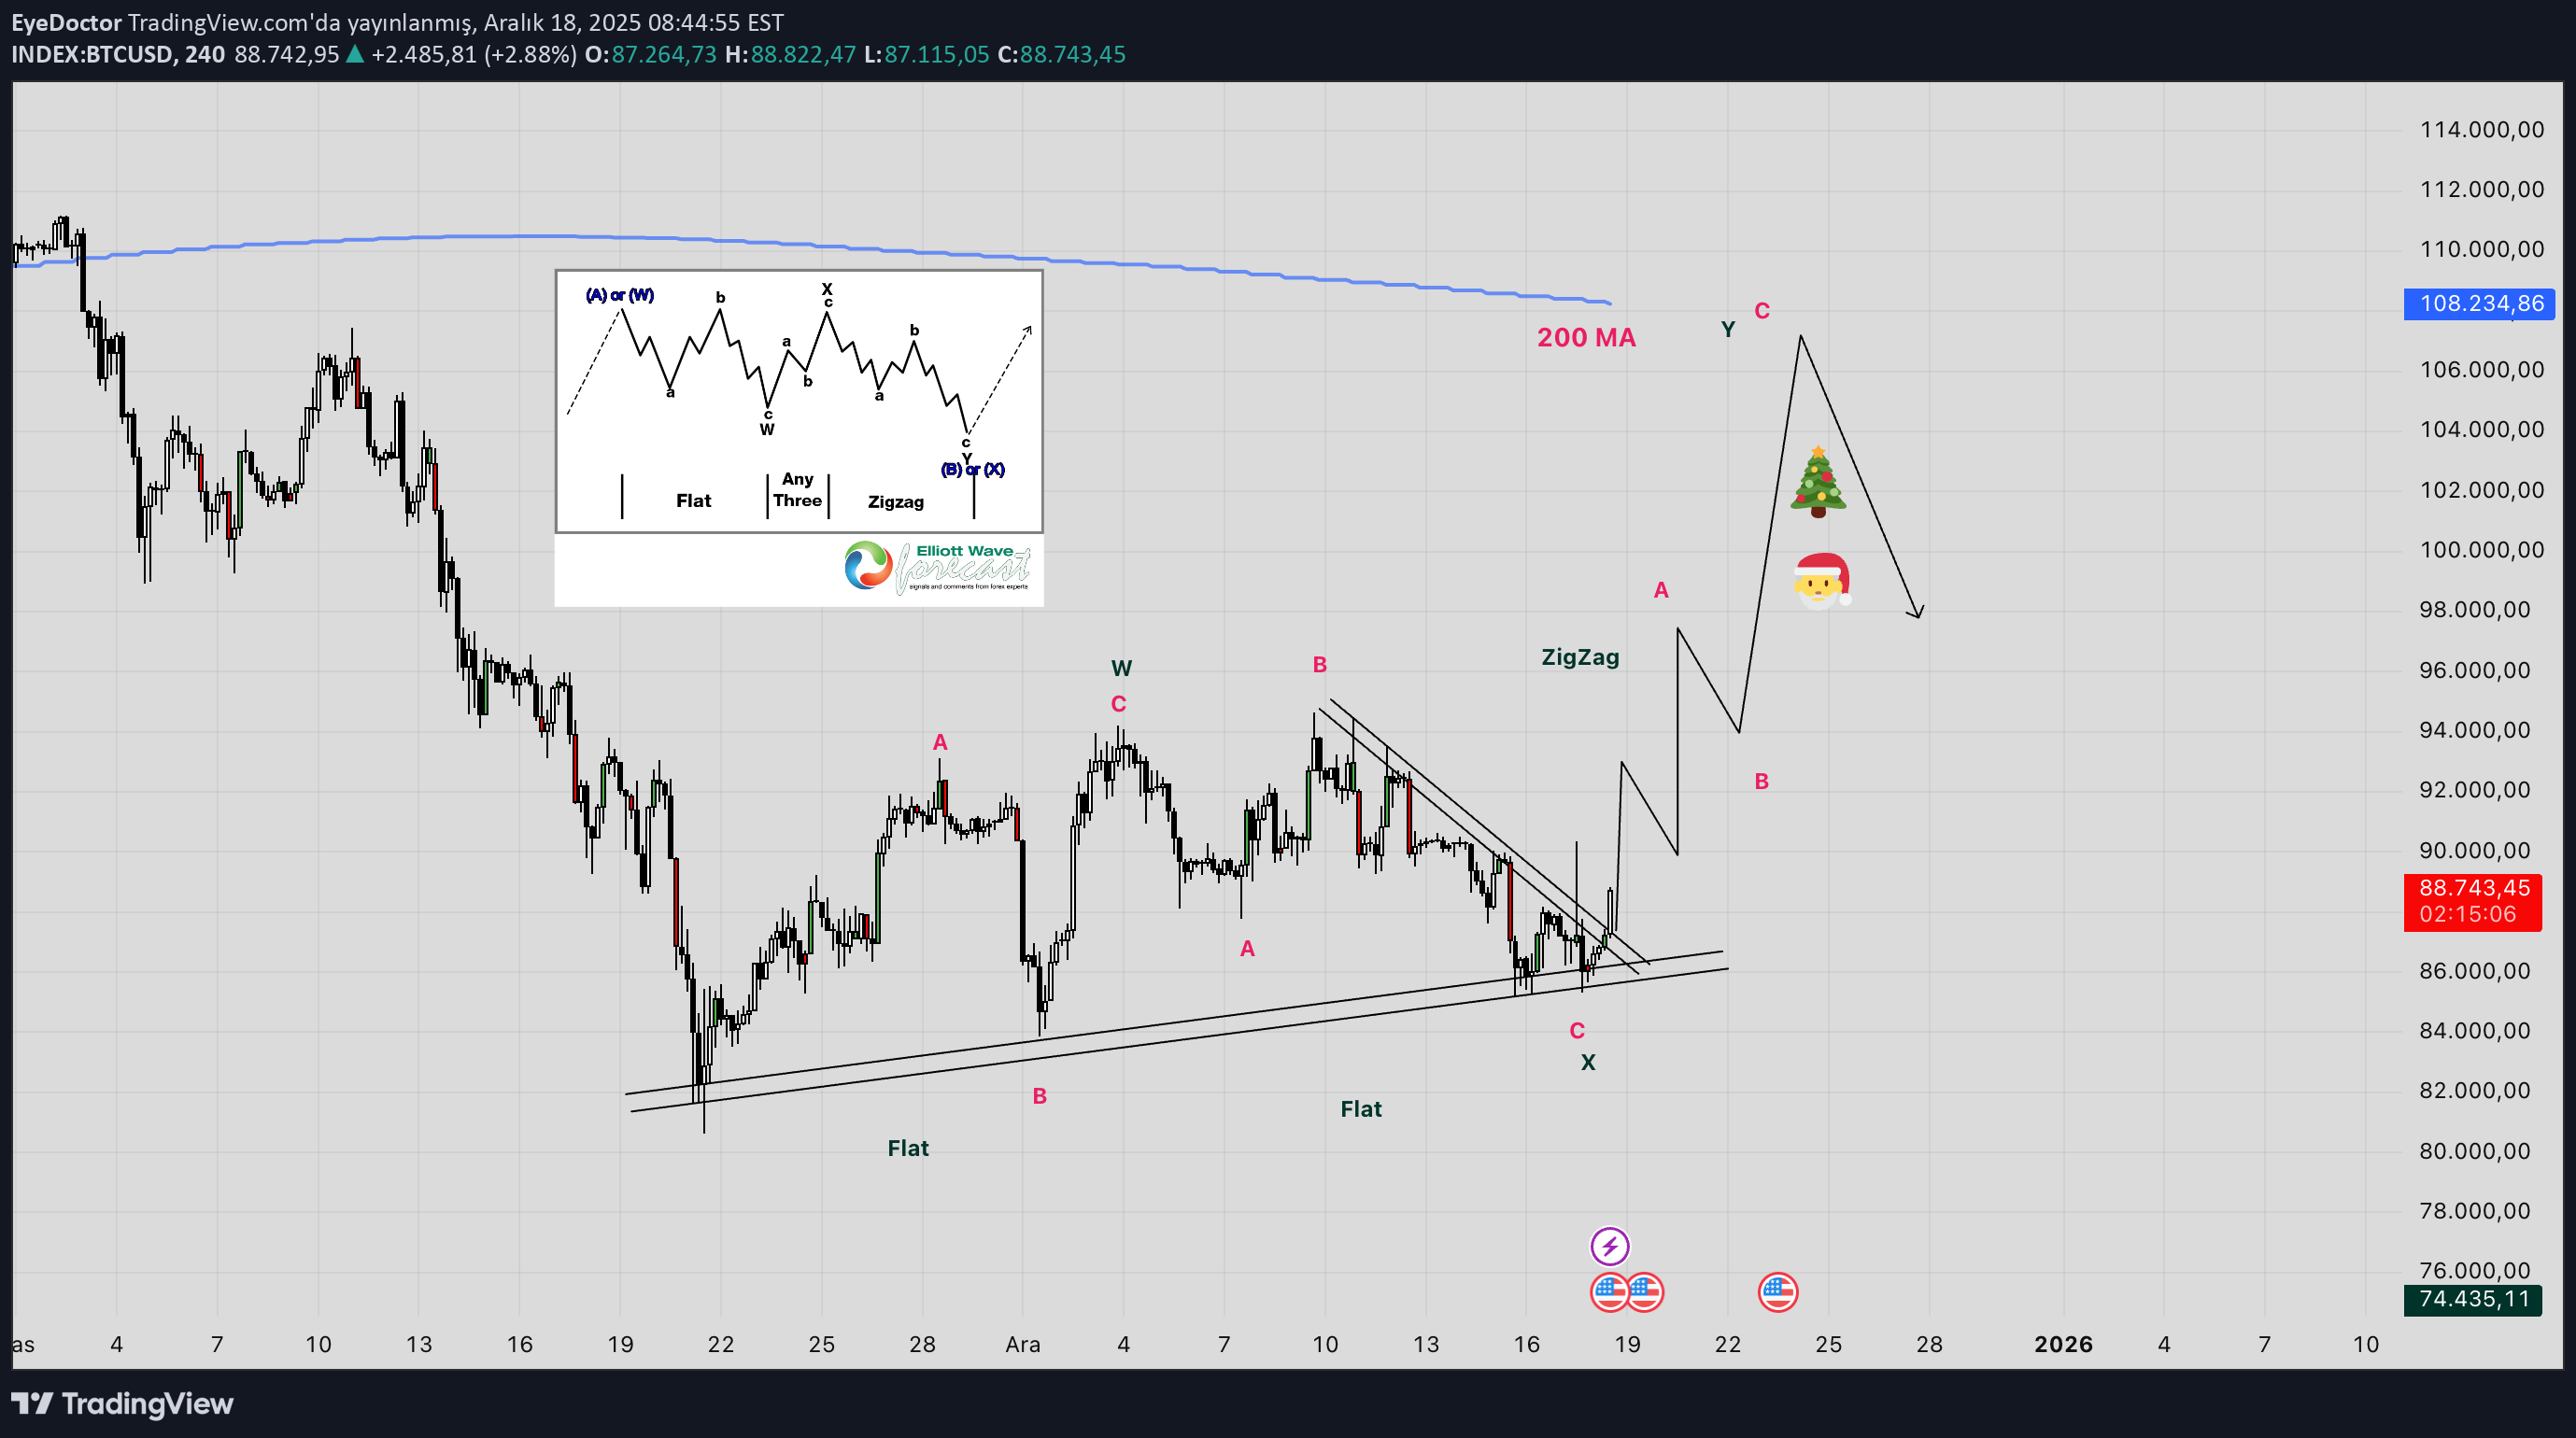This screenshot has width=2576, height=1438.
Task: Click the green up-triangle price change indicator
Action: point(354,54)
